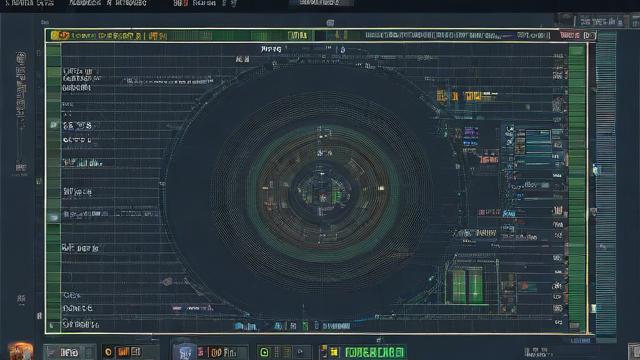Expand the first text row in the left list

click(78, 71)
